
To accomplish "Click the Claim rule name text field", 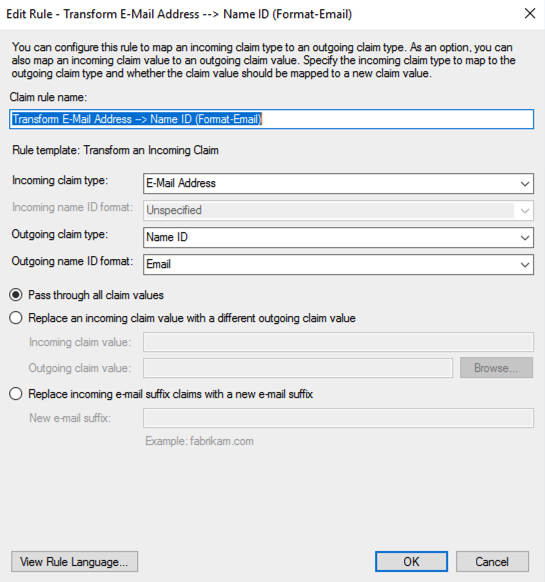I will click(271, 119).
